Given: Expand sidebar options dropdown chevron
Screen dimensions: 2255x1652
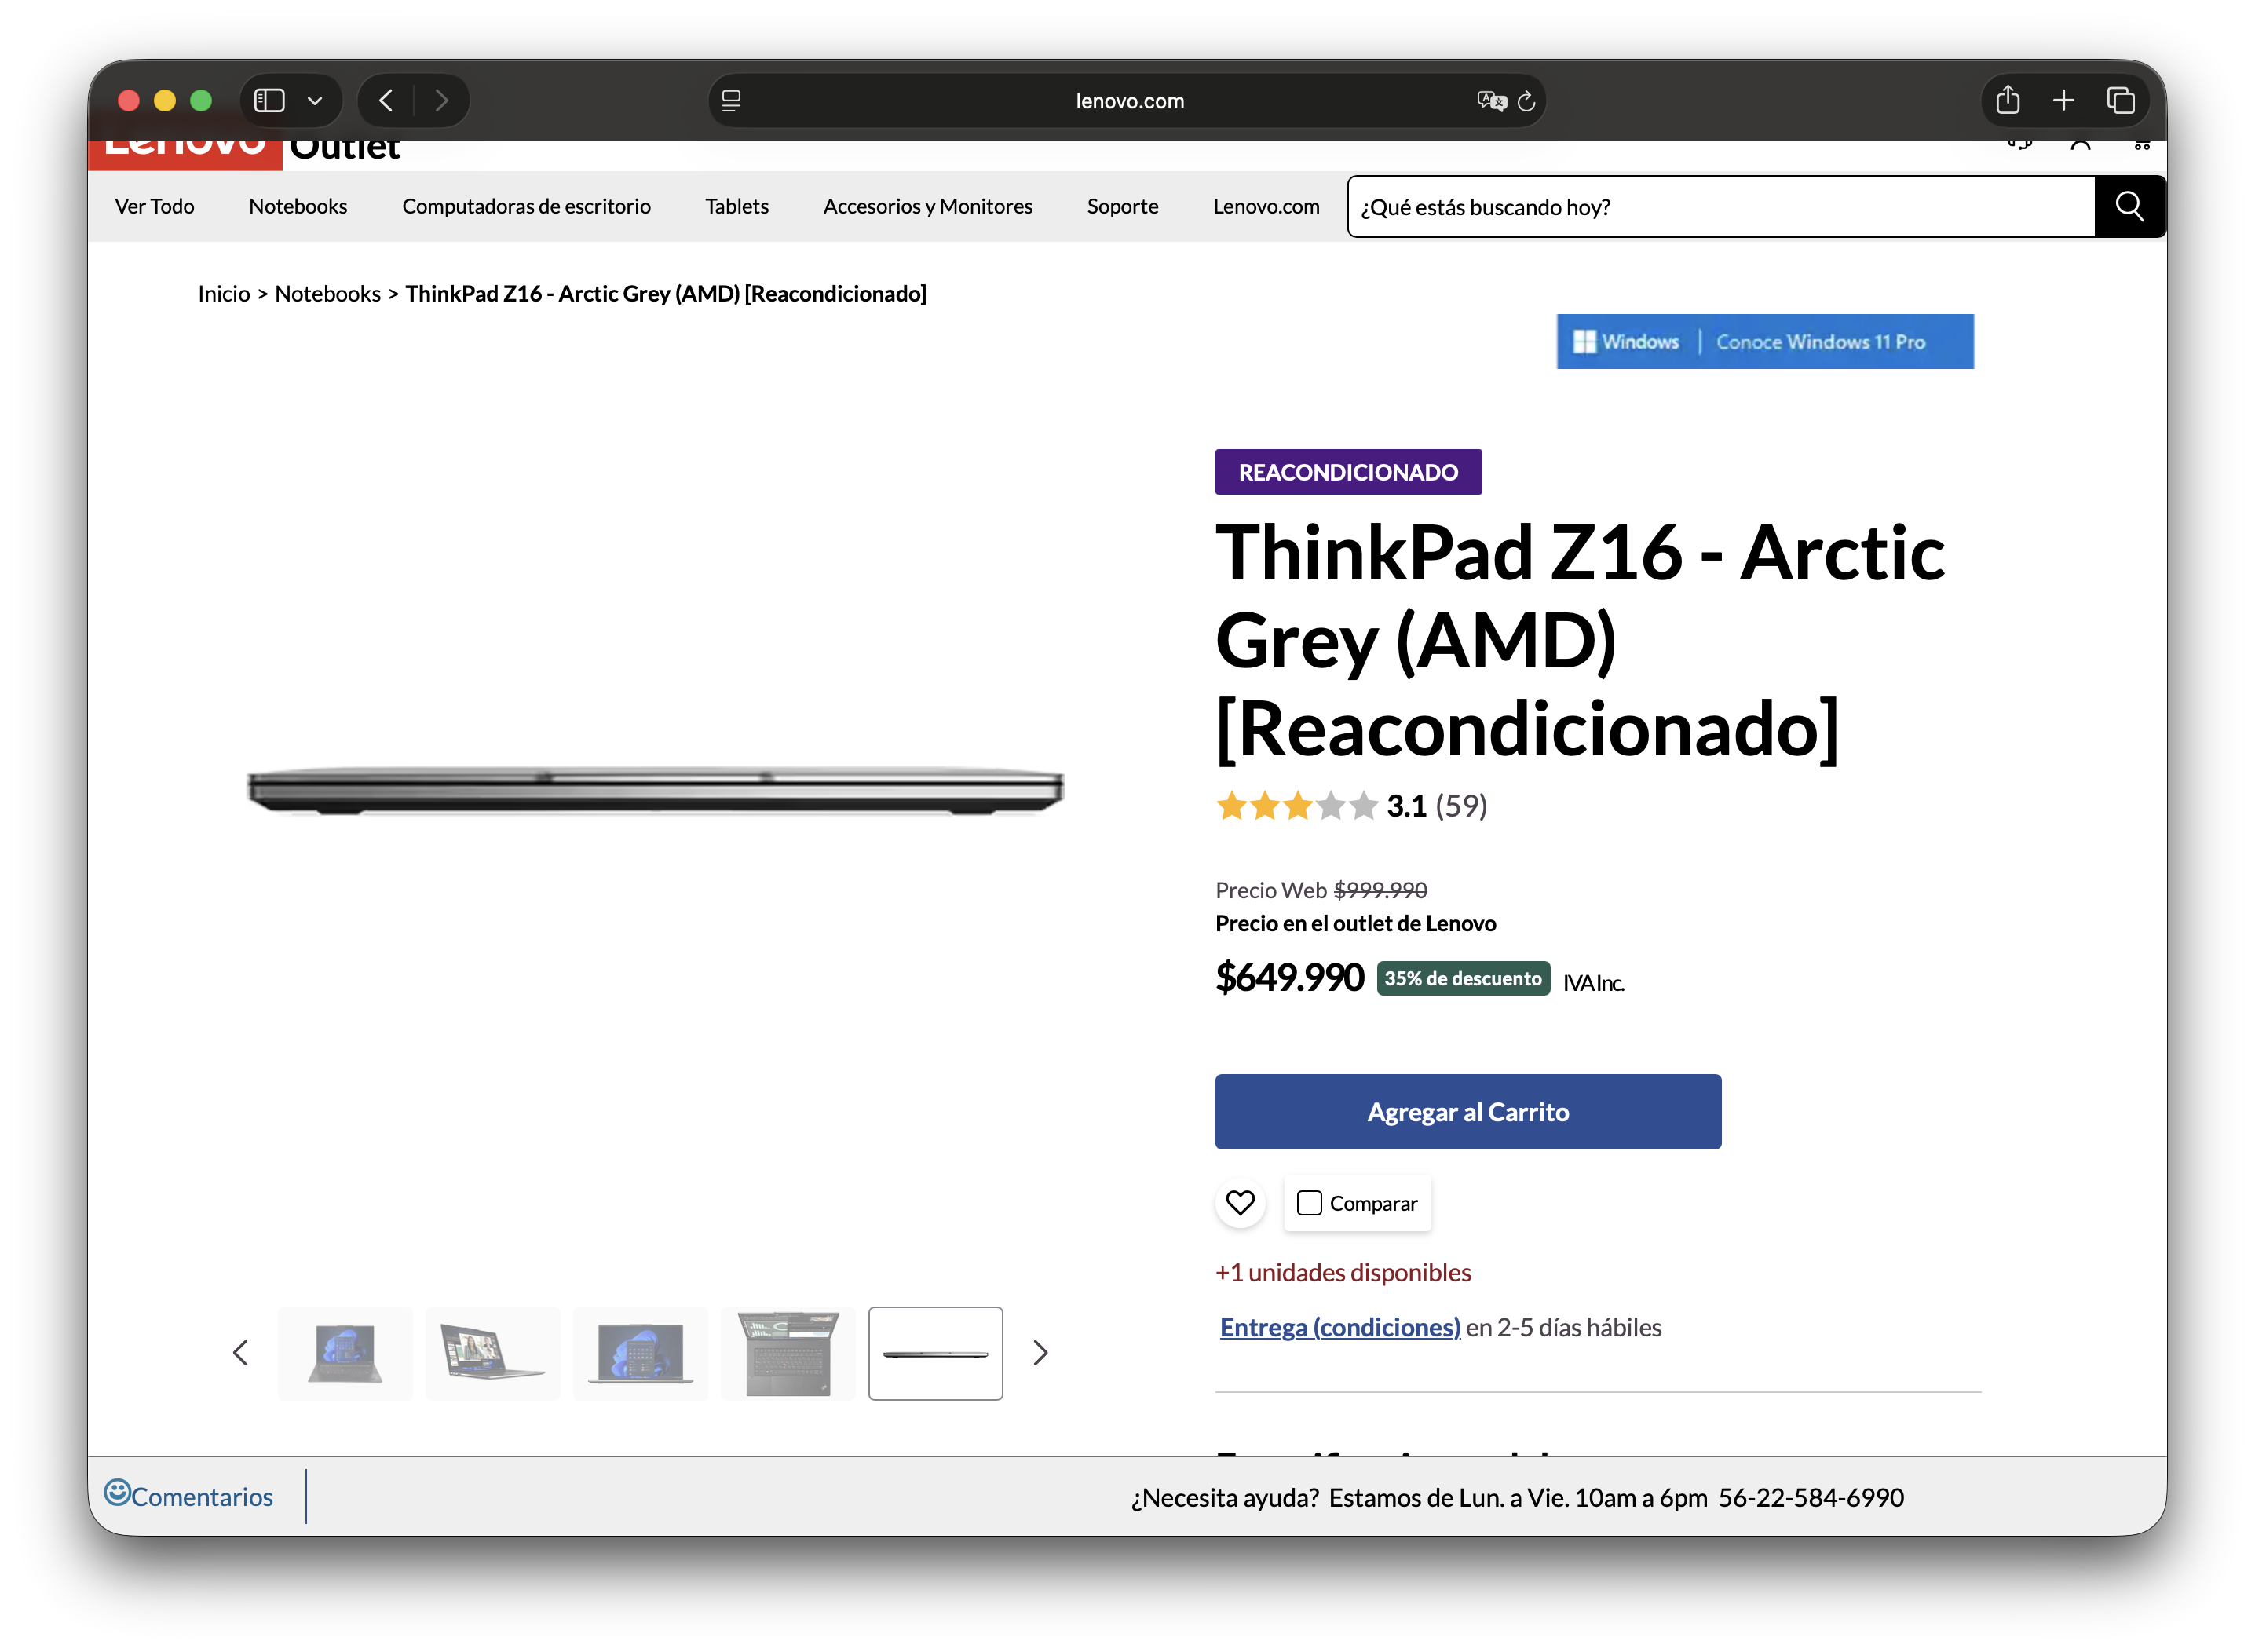Looking at the screenshot, I should pyautogui.click(x=315, y=101).
